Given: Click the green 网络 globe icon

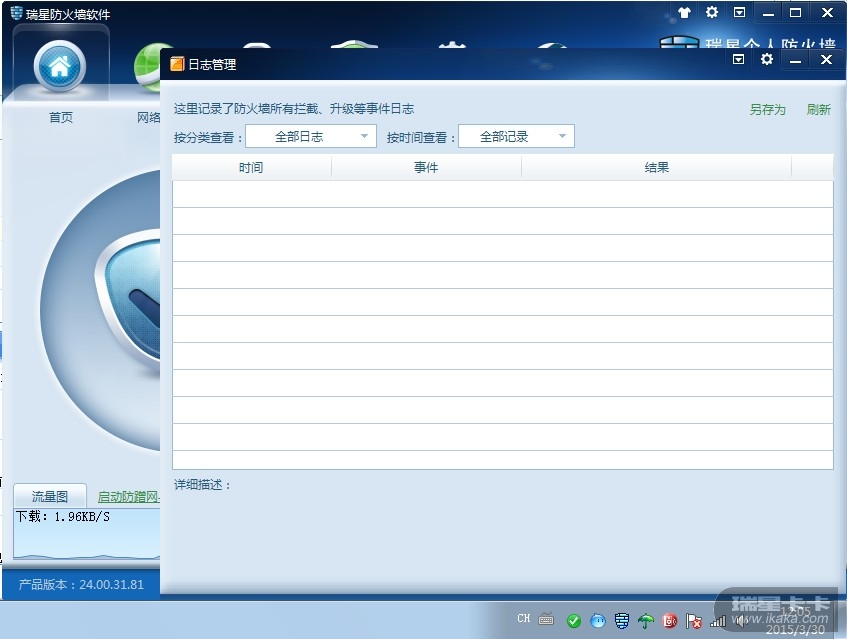Looking at the screenshot, I should click(x=147, y=68).
